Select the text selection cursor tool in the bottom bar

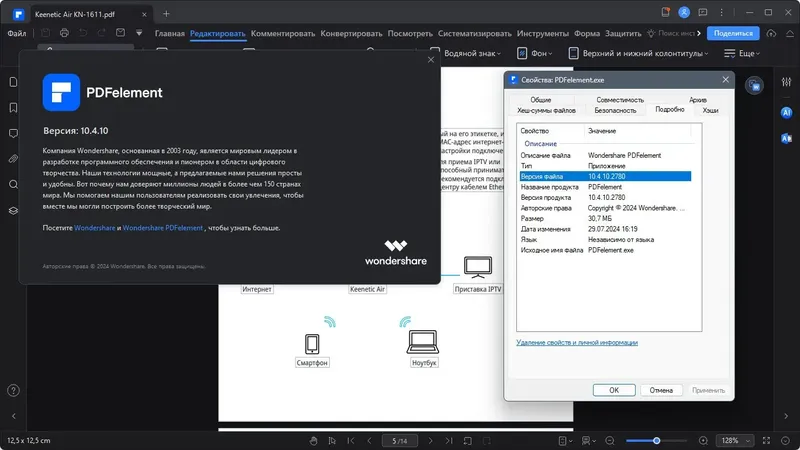pos(332,440)
